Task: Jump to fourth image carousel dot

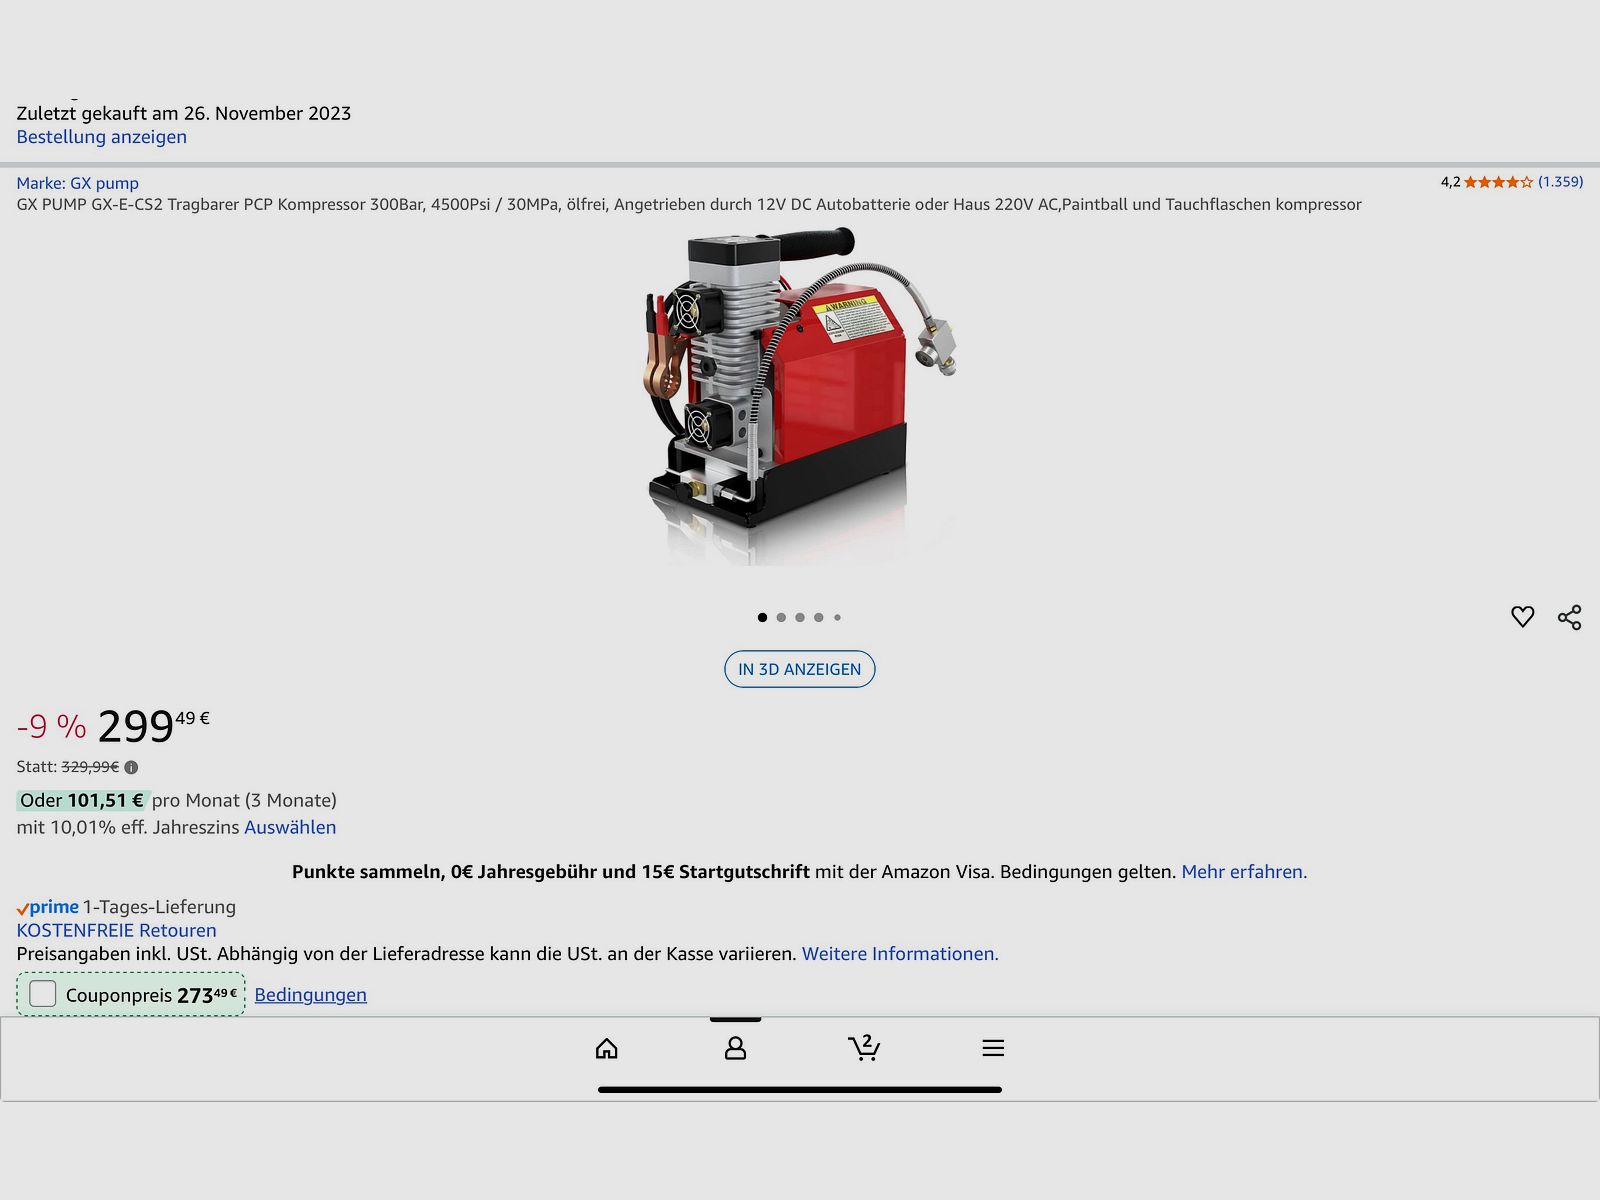Action: [x=819, y=617]
